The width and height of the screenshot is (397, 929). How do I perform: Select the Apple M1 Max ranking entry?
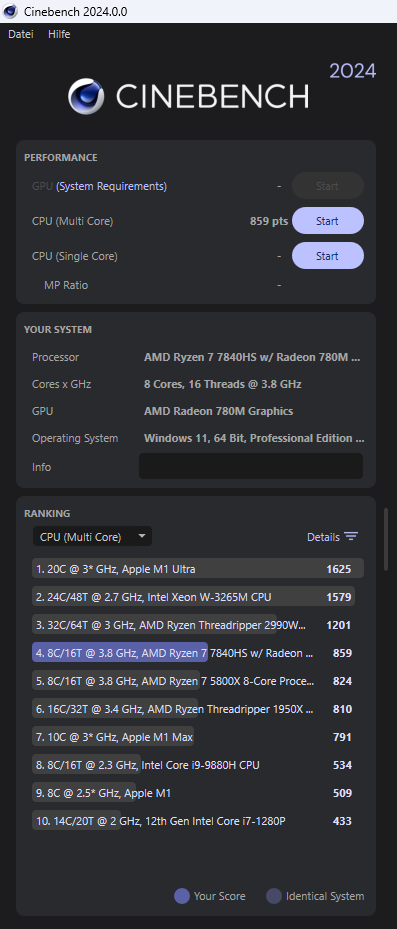tap(198, 737)
